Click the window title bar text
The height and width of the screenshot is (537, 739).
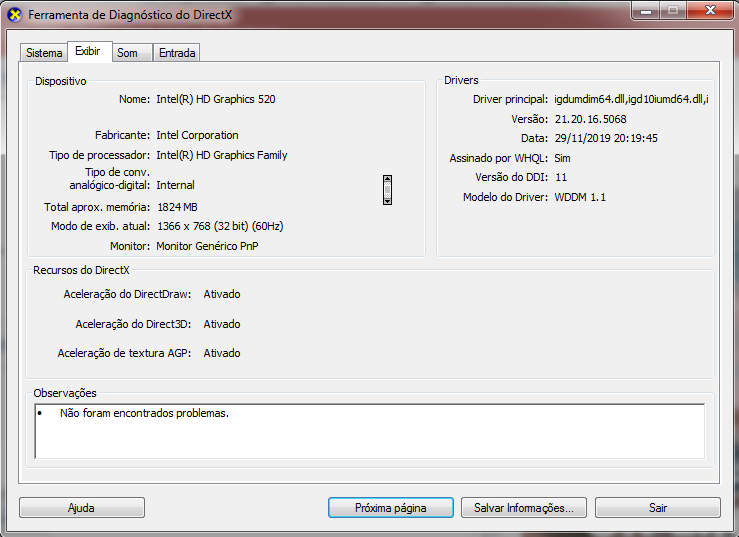tap(130, 15)
